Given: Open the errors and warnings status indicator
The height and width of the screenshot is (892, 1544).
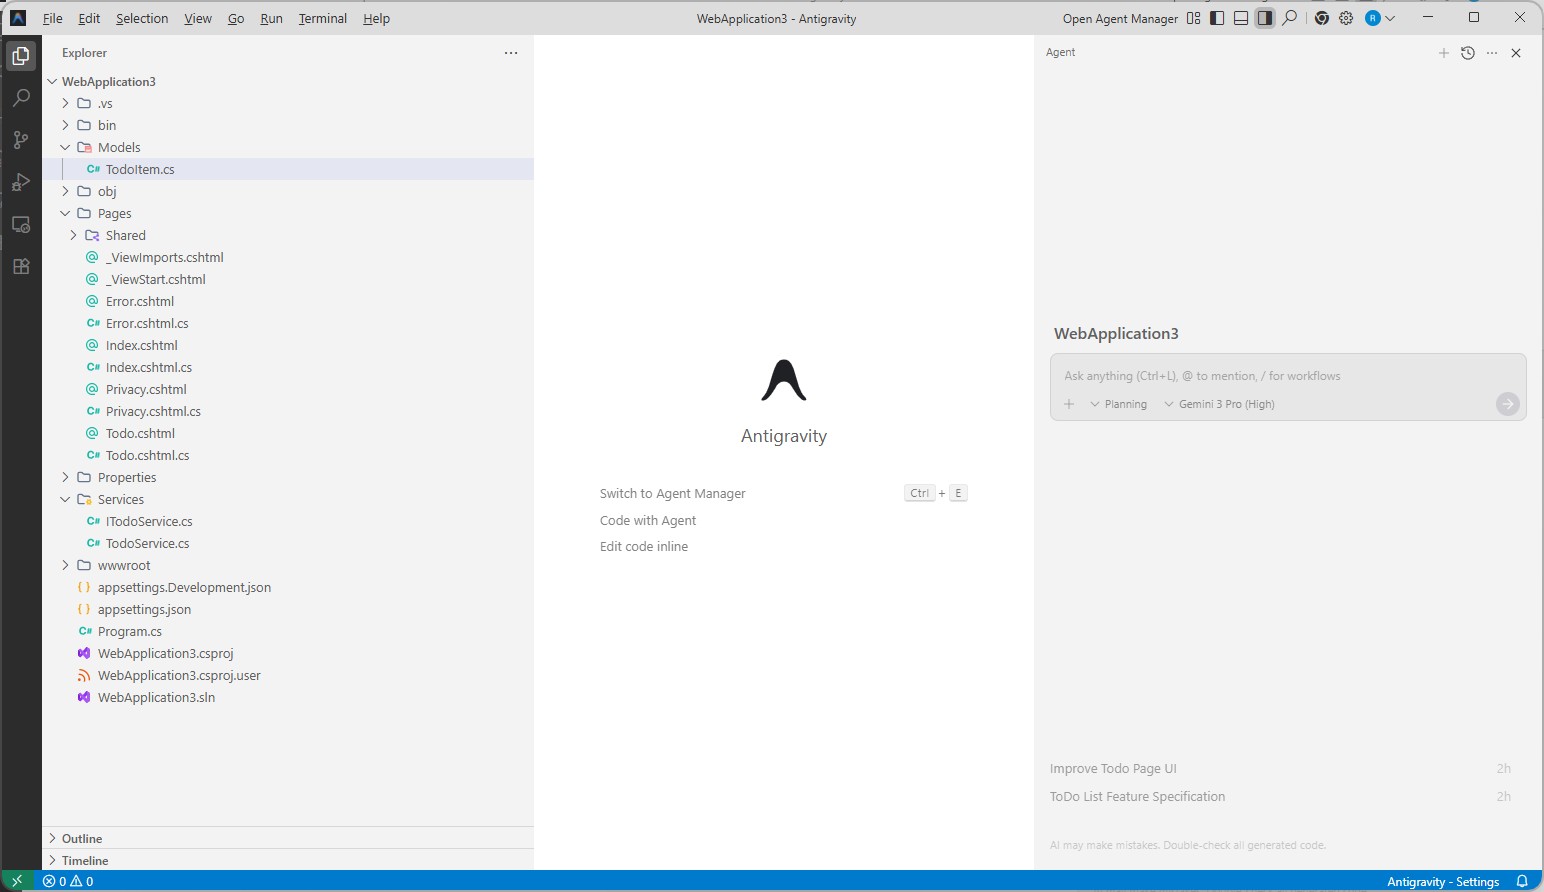Looking at the screenshot, I should coord(68,881).
